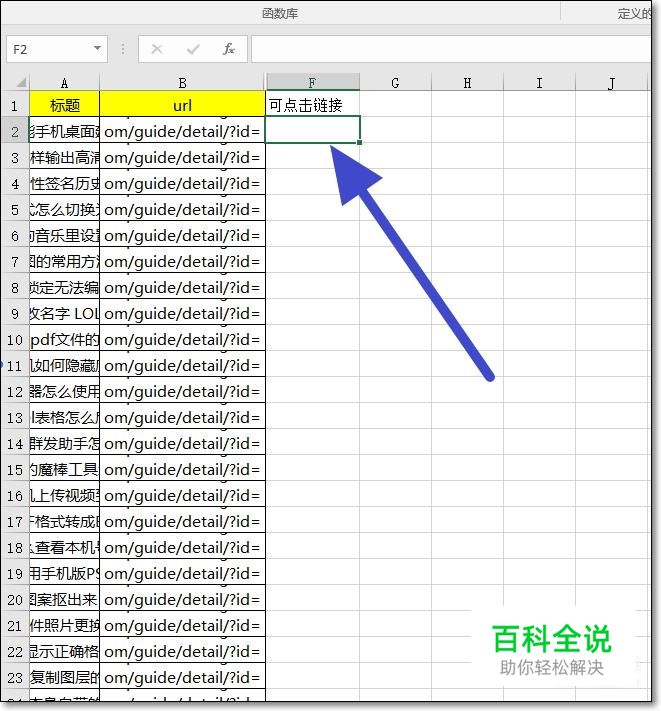The width and height of the screenshot is (661, 711).
Task: Click formula bar expand dots handle
Action: pyautogui.click(x=123, y=49)
